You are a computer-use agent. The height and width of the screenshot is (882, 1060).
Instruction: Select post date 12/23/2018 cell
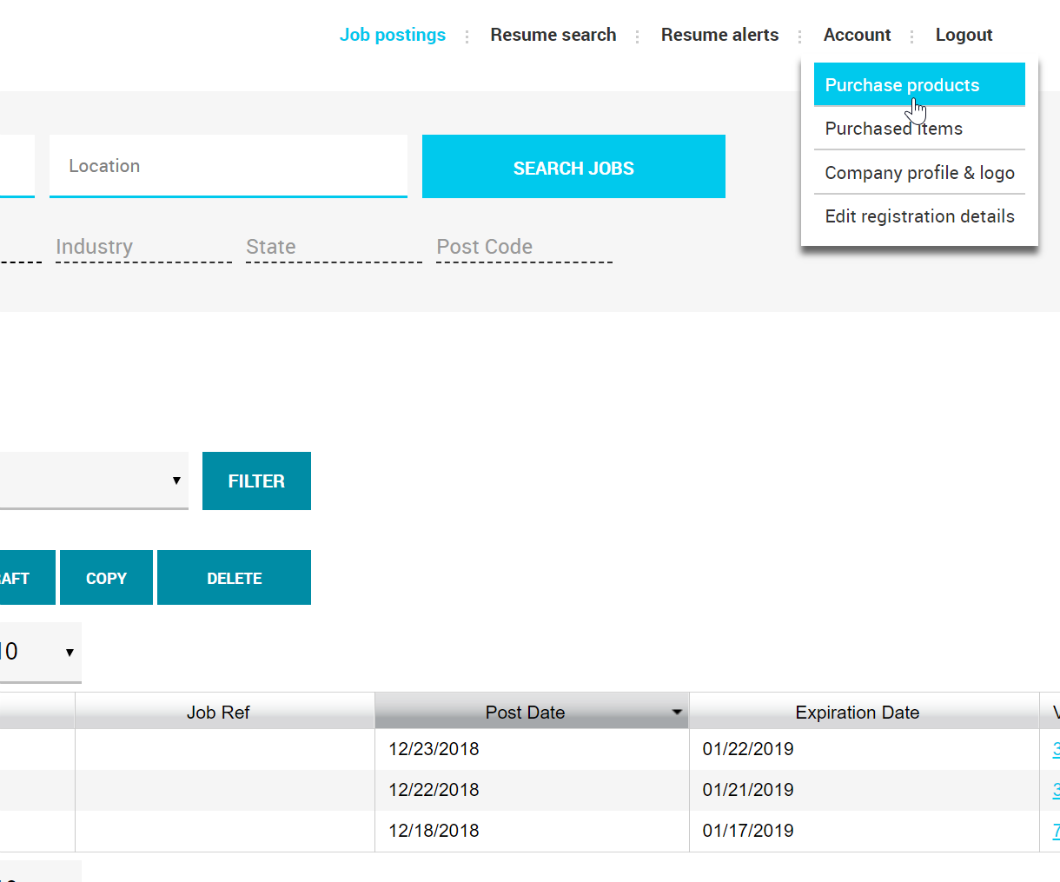[531, 749]
